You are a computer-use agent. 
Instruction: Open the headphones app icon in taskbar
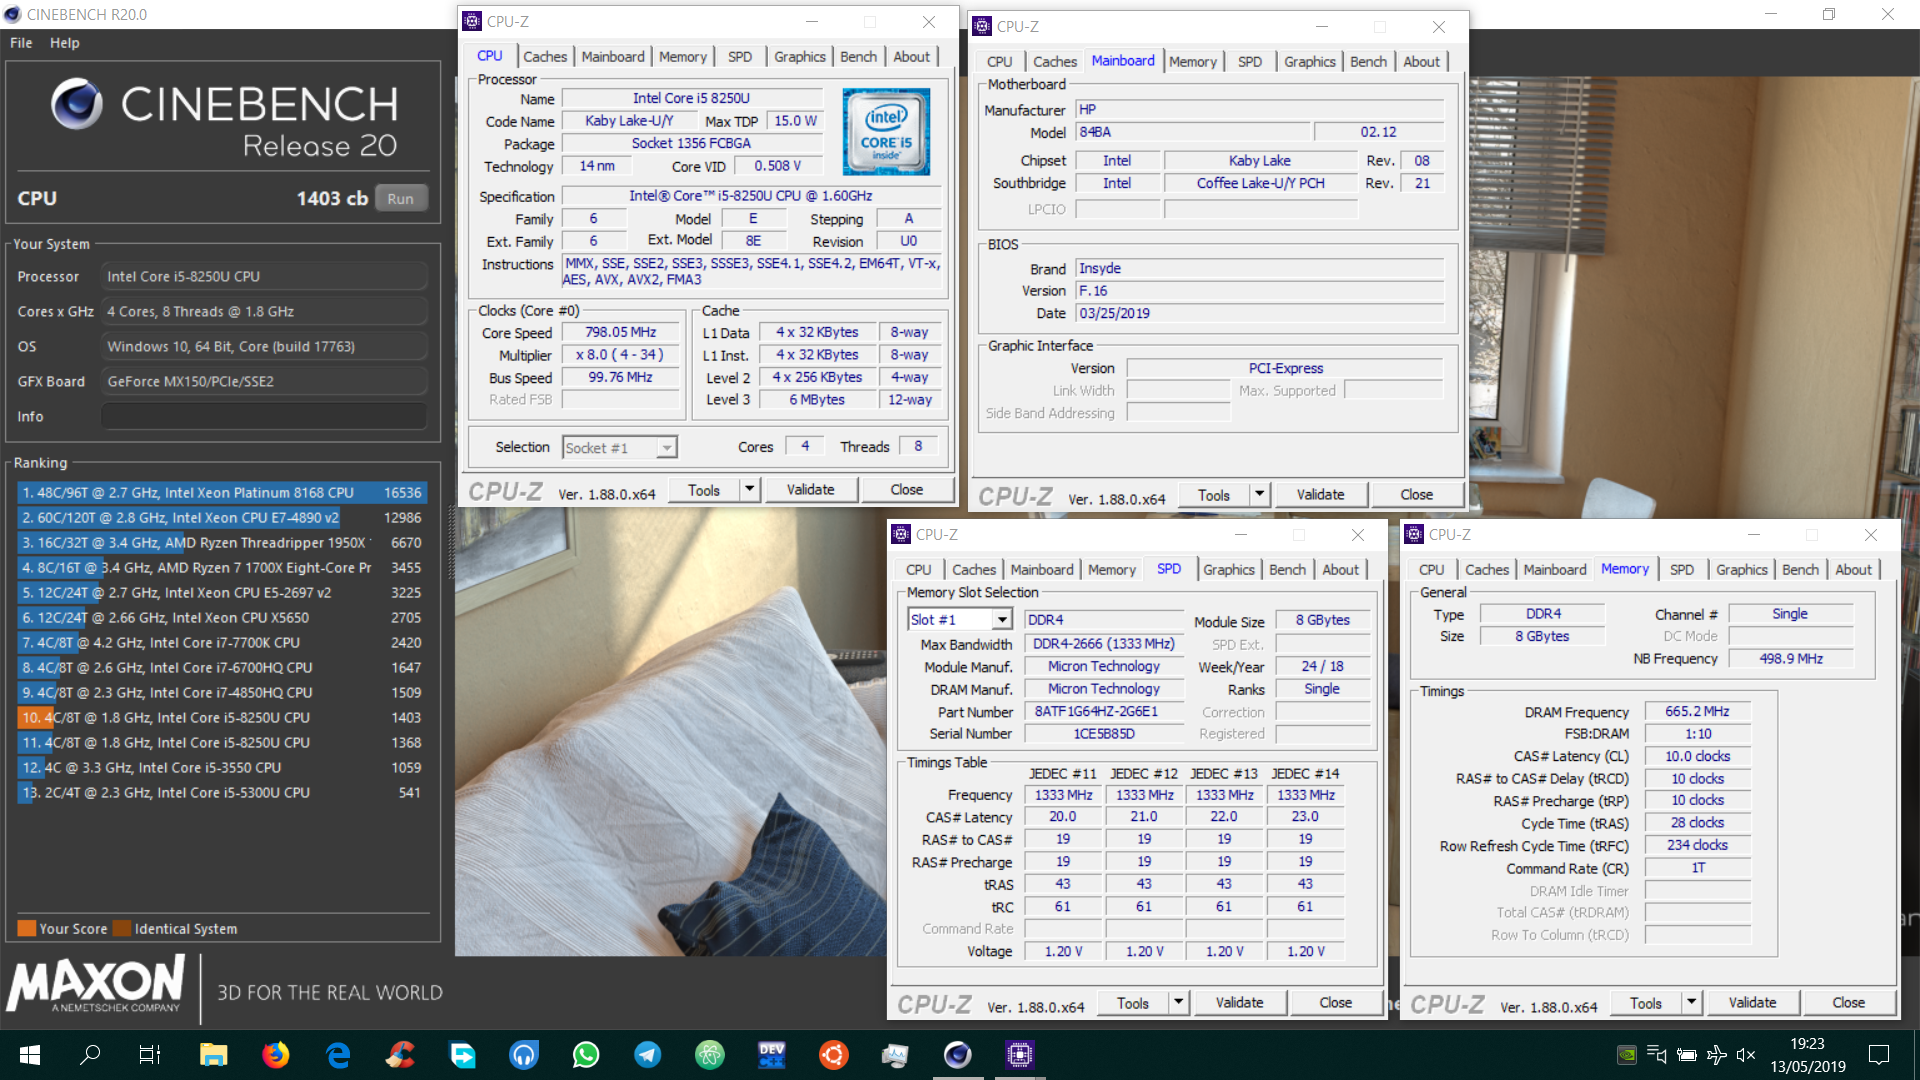524,1055
